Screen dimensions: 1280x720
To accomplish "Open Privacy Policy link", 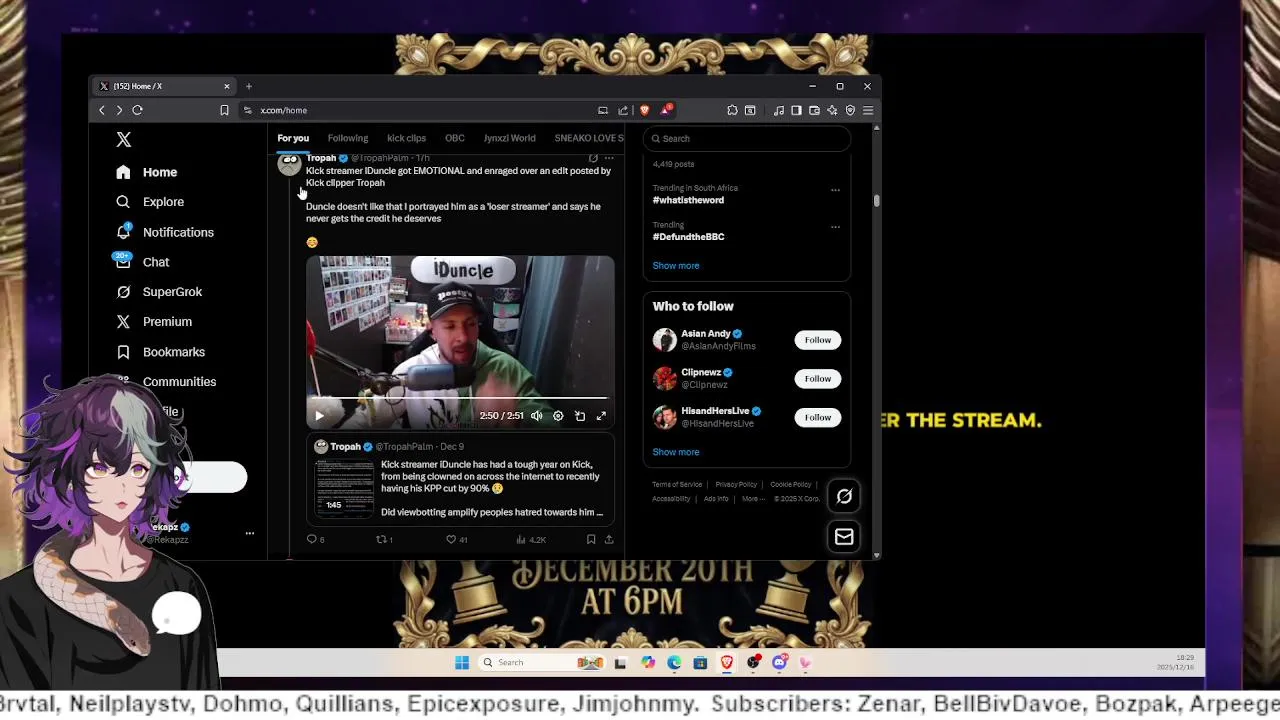I will [x=736, y=485].
